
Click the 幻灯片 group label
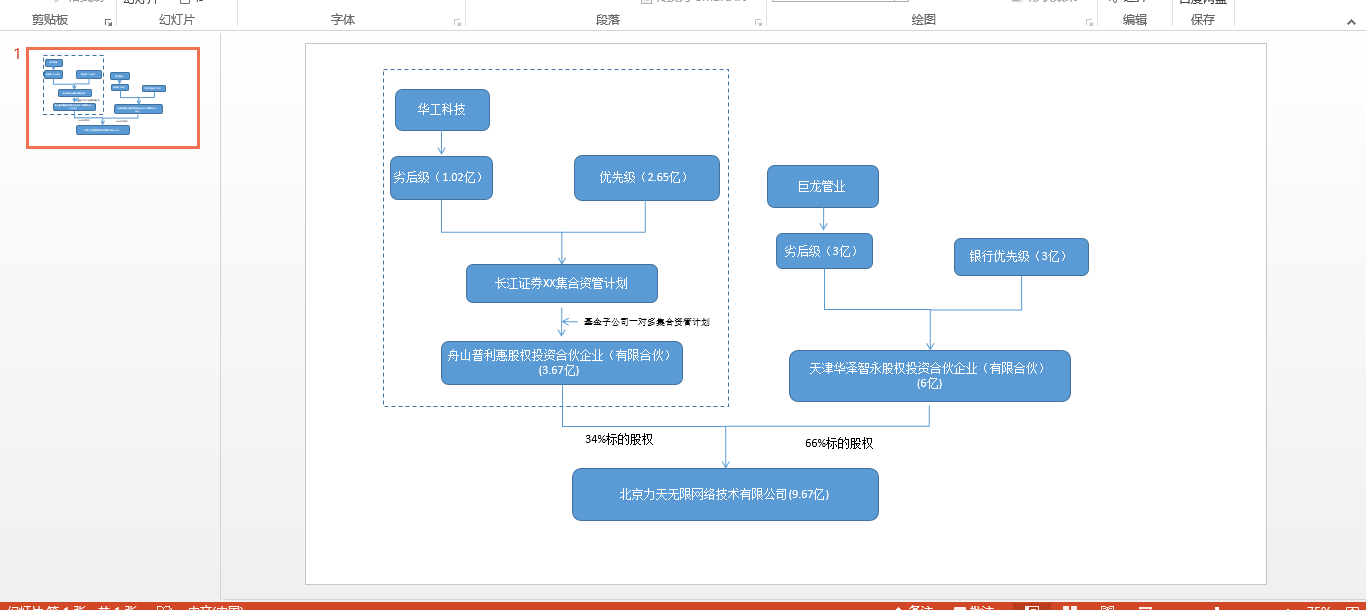[177, 20]
